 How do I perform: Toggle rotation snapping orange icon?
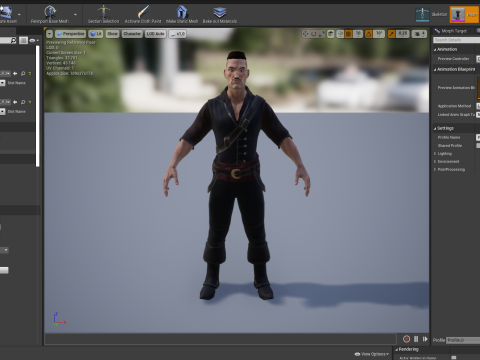(x=369, y=34)
